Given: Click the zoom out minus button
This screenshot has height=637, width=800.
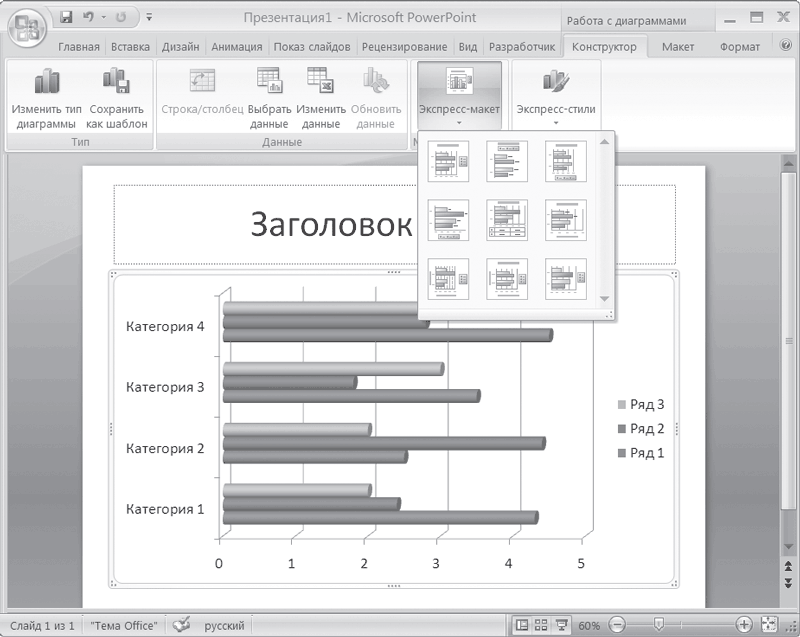Looking at the screenshot, I should pyautogui.click(x=617, y=625).
